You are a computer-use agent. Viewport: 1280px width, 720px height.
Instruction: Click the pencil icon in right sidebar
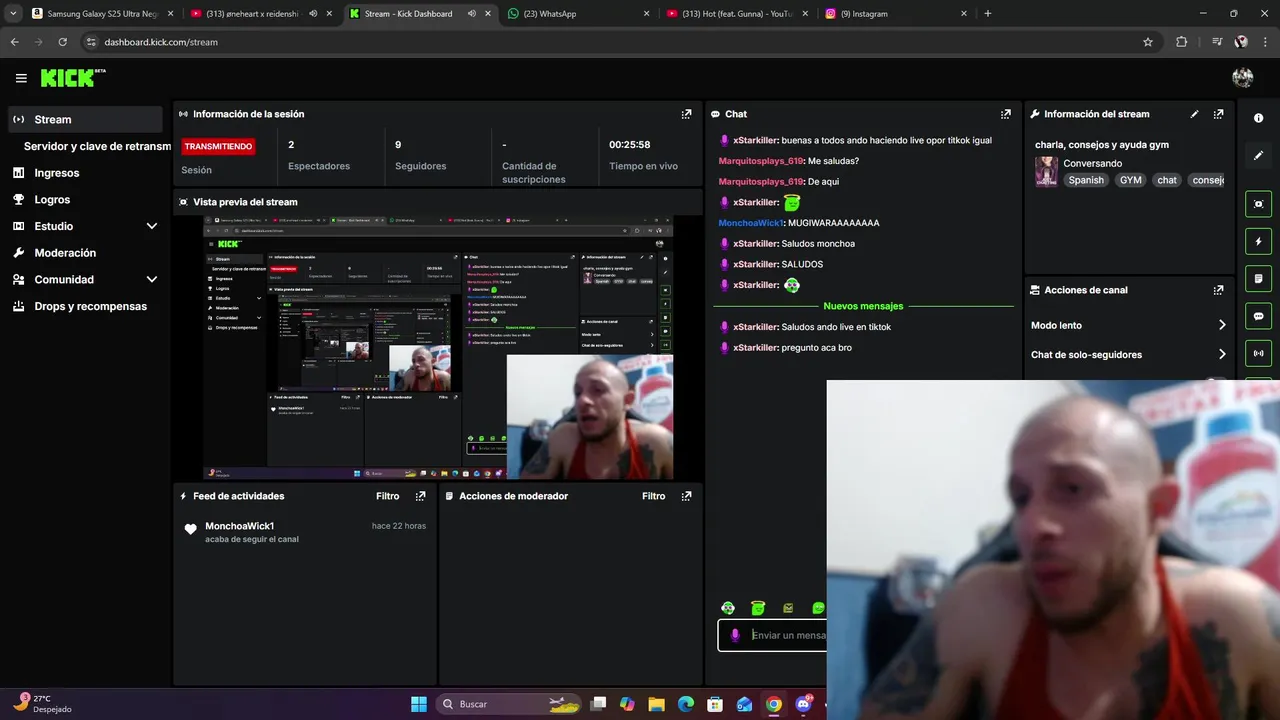click(1258, 155)
